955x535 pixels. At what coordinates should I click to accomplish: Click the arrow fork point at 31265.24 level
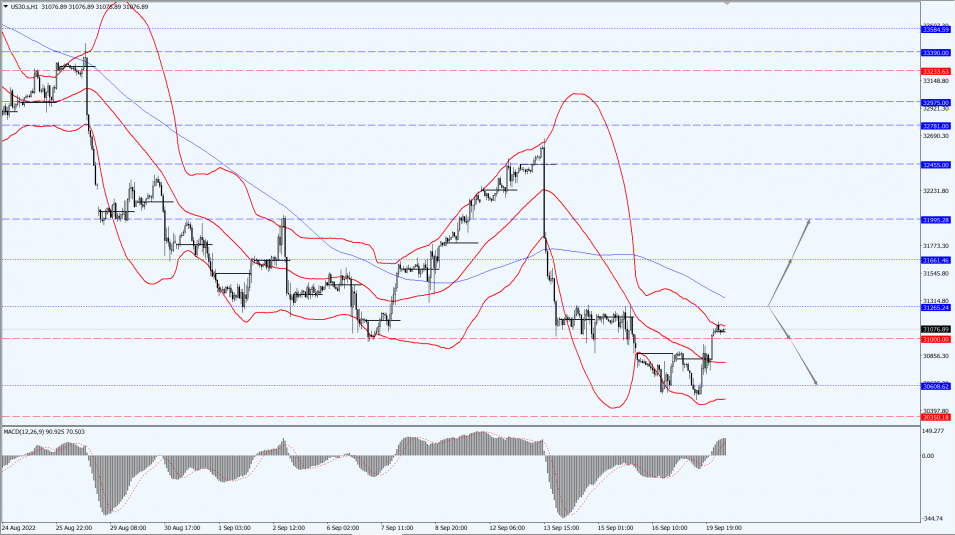768,306
